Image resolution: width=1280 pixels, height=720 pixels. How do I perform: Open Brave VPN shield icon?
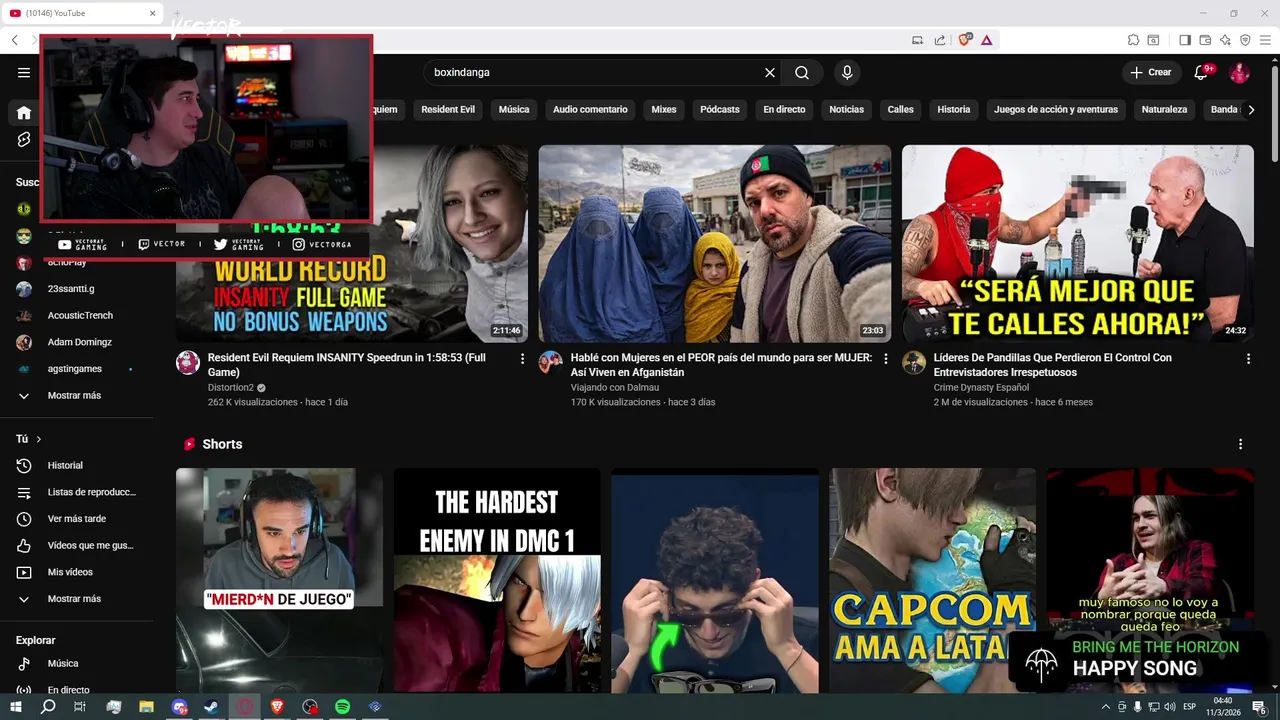[1245, 40]
